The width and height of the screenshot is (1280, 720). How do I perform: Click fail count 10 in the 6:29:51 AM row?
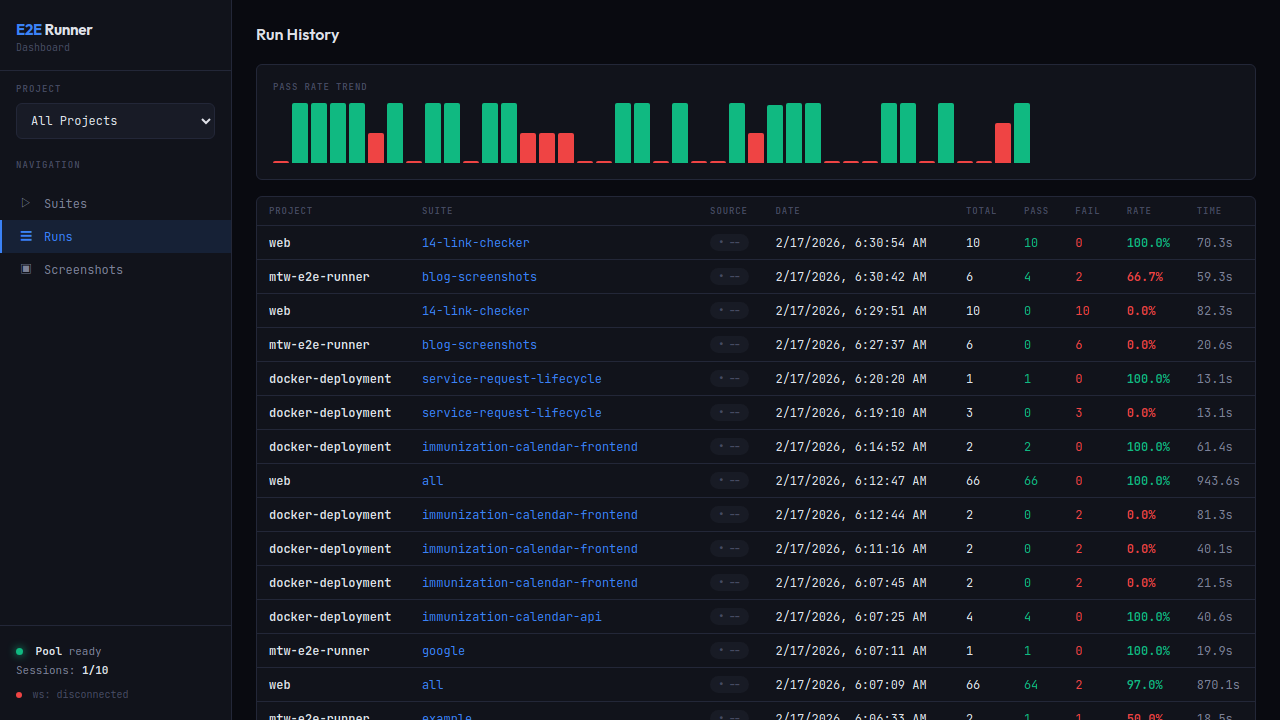click(1082, 311)
